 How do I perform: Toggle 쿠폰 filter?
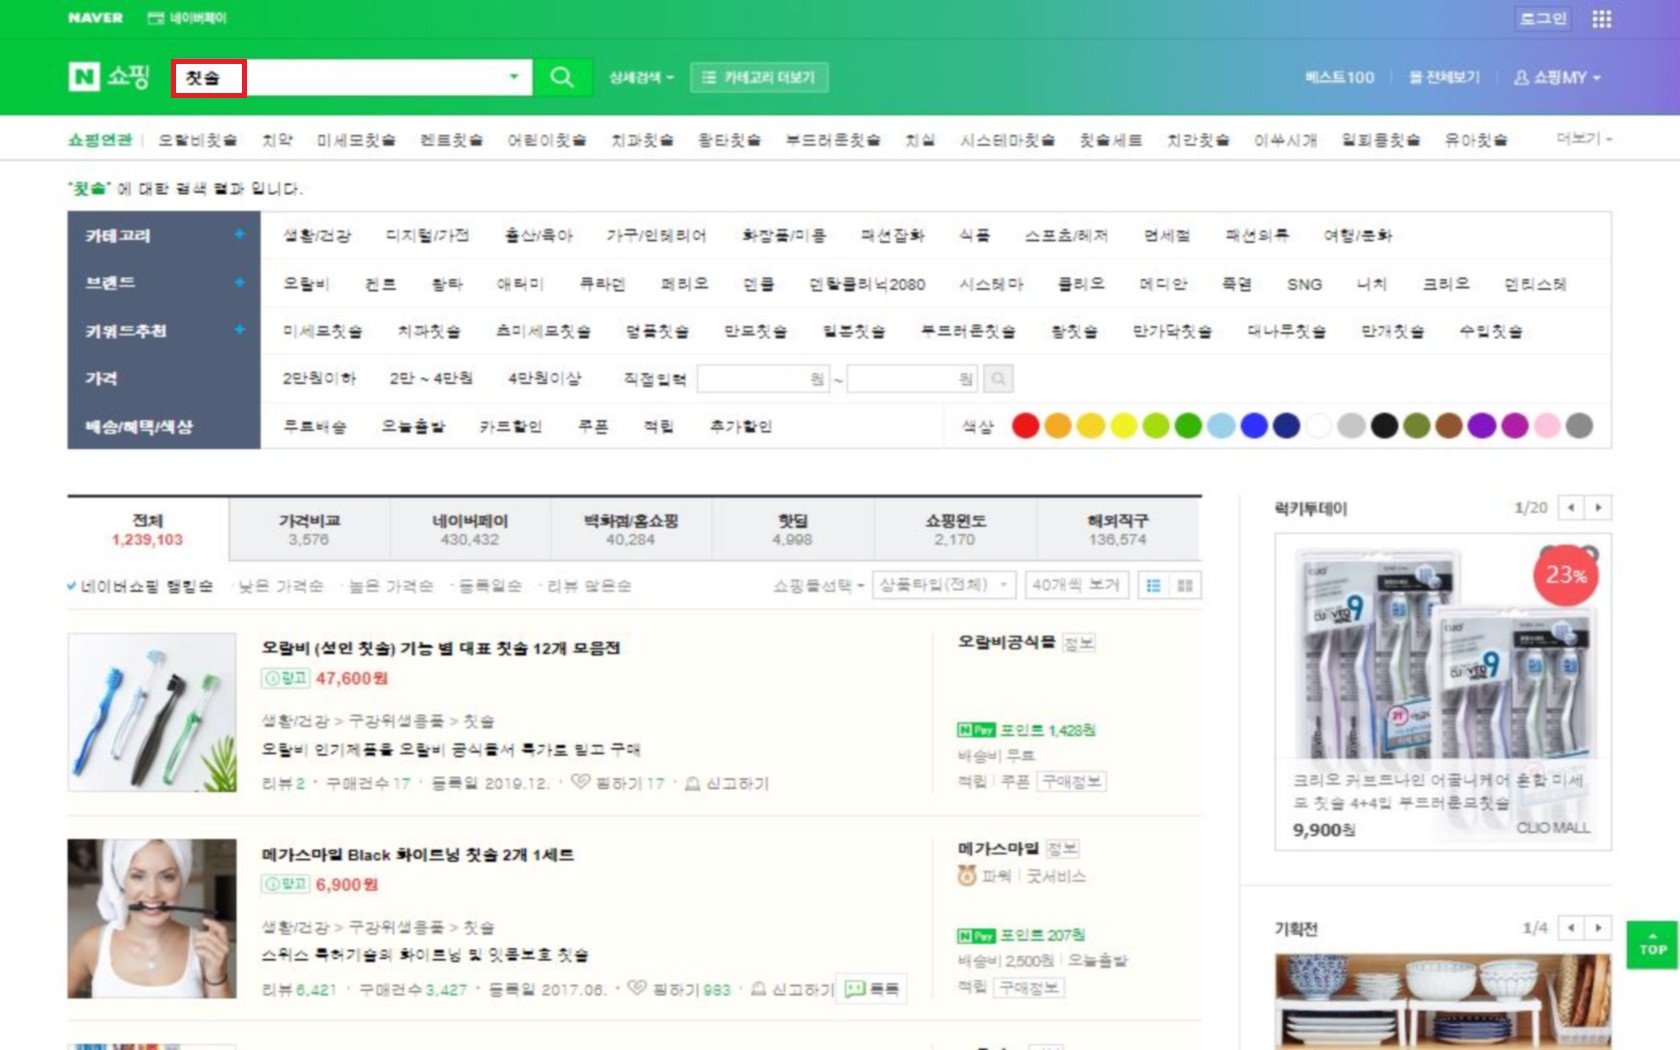coord(593,426)
